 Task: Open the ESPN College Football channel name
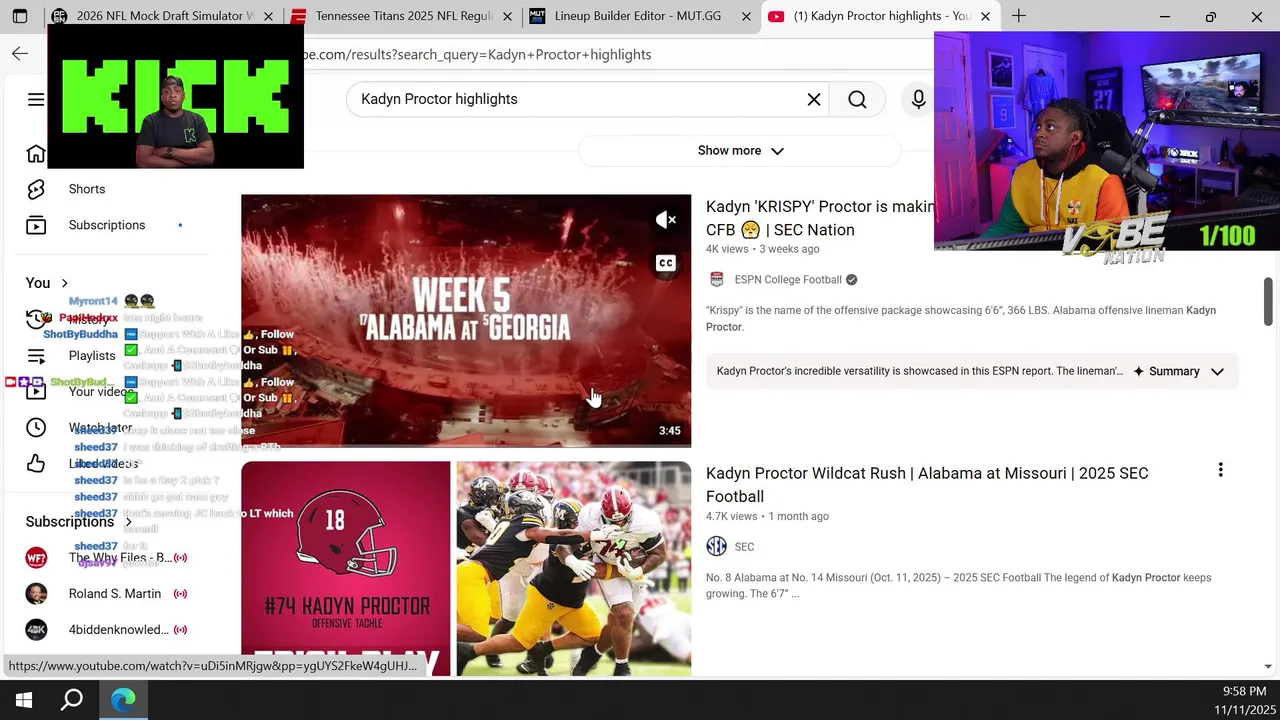788,280
